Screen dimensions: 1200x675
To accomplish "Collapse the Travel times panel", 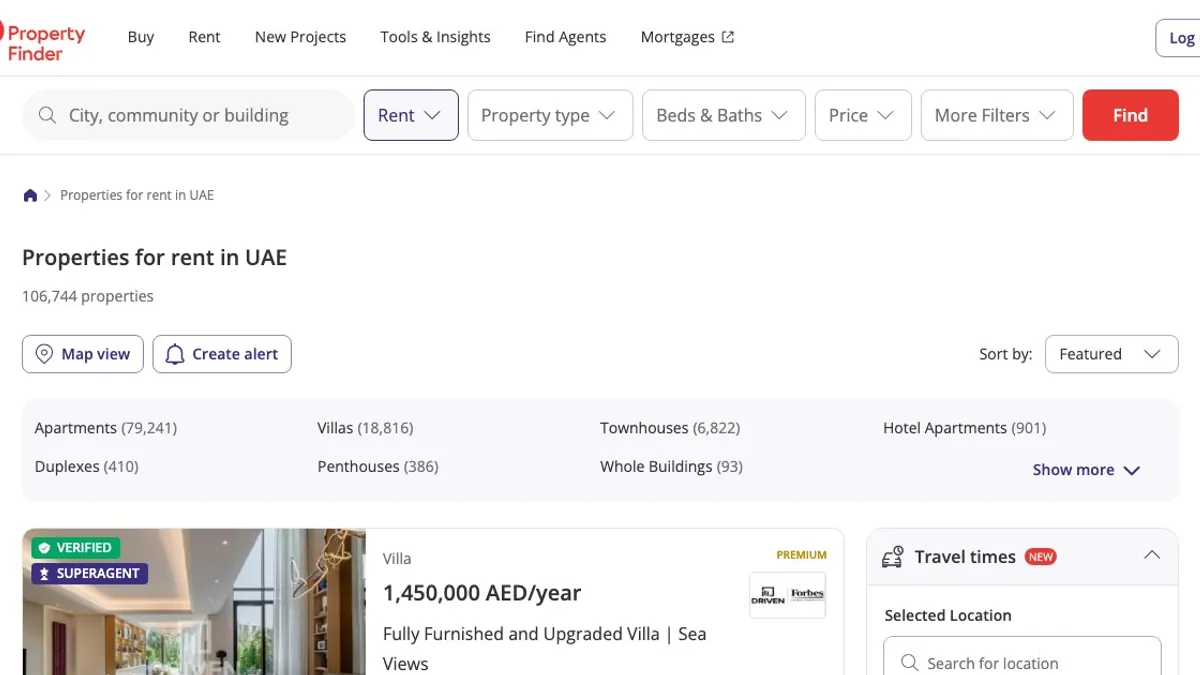I will (x=1152, y=555).
